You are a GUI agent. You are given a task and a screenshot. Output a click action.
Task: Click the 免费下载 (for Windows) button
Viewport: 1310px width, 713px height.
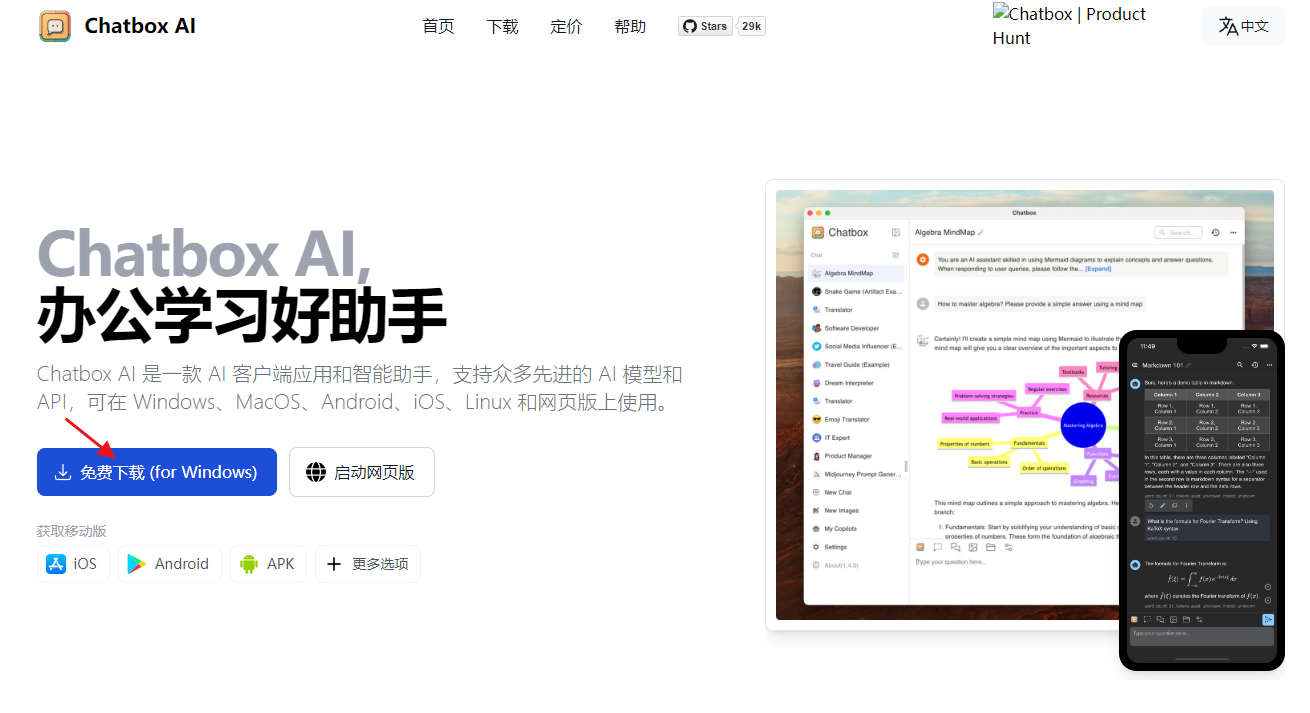tap(156, 471)
